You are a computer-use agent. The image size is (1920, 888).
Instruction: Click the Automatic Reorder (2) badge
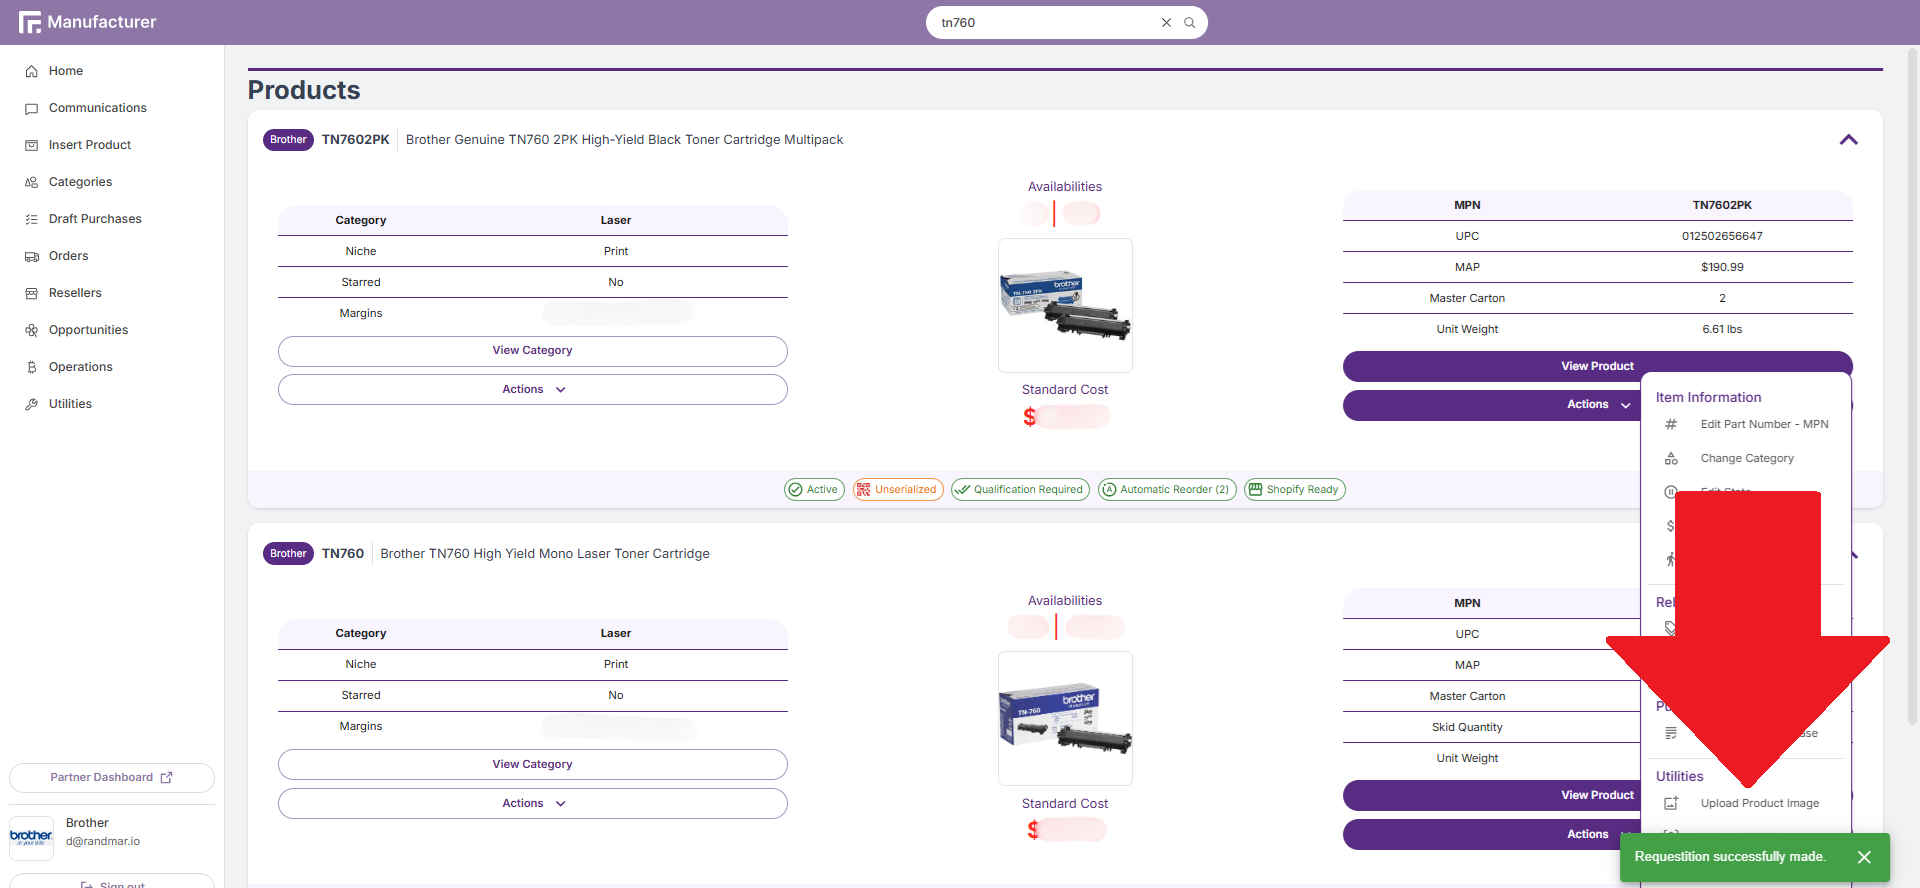tap(1167, 489)
